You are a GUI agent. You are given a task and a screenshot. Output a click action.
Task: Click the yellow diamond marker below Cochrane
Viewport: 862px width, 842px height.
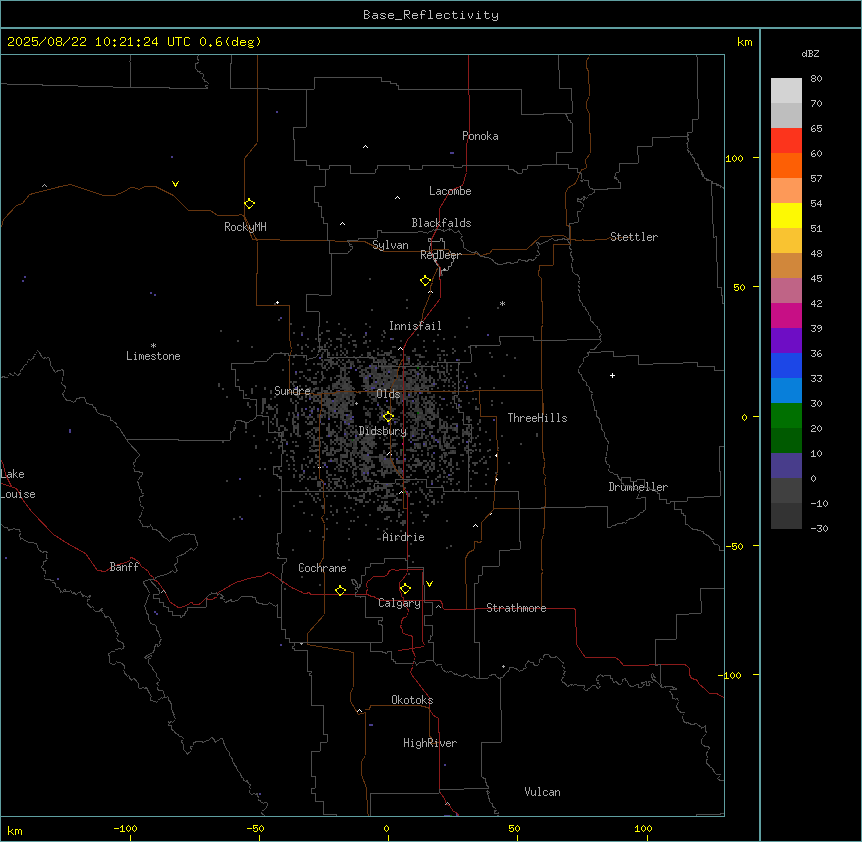coord(340,590)
